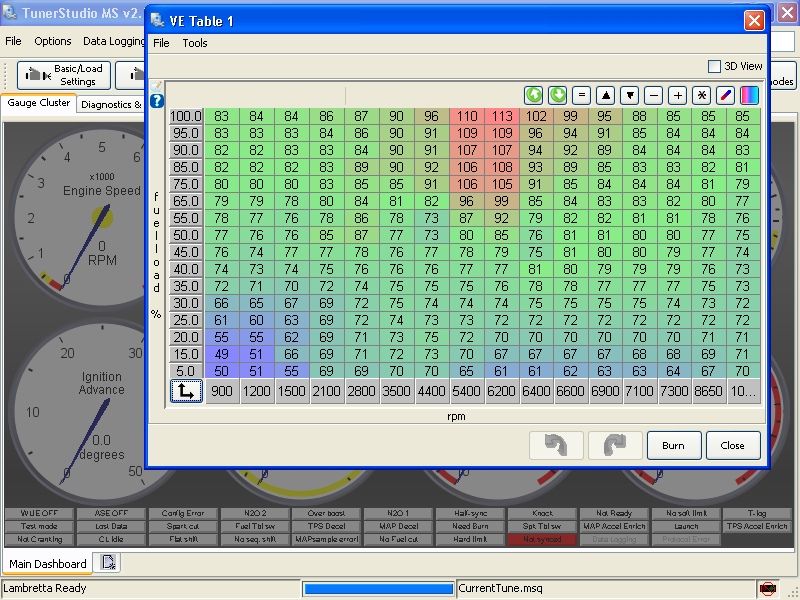Click the green up-arrow increment icon

click(534, 95)
